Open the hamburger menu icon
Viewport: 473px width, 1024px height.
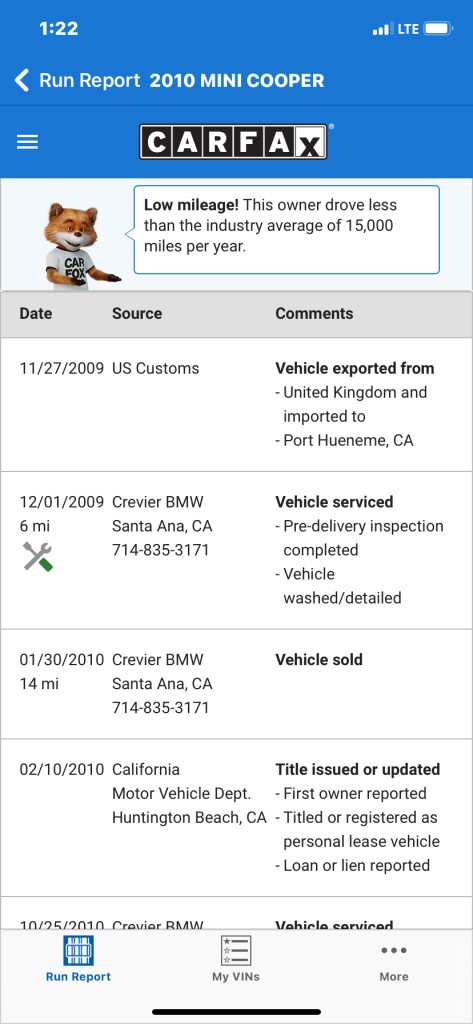27,142
